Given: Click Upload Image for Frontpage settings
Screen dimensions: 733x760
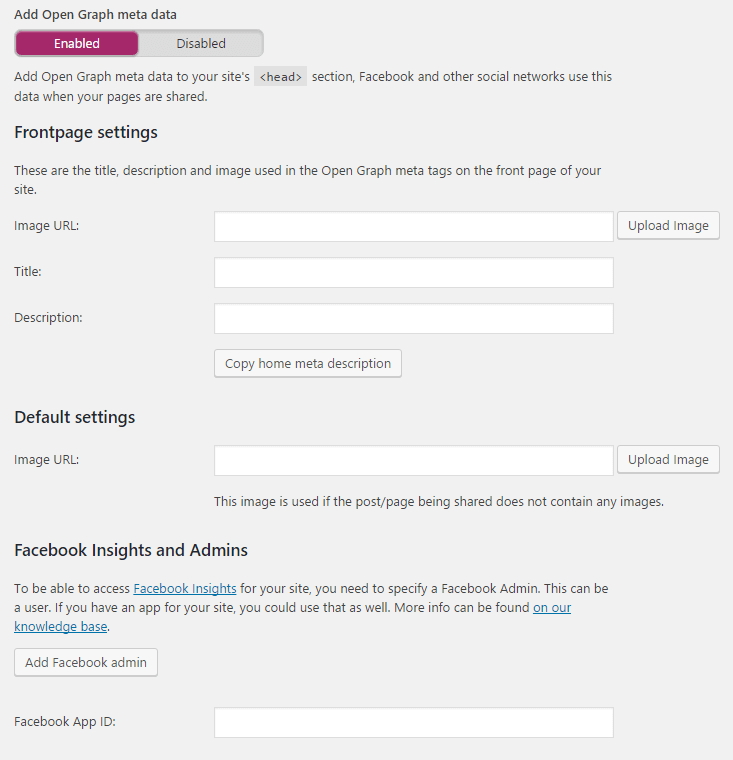Looking at the screenshot, I should (668, 225).
